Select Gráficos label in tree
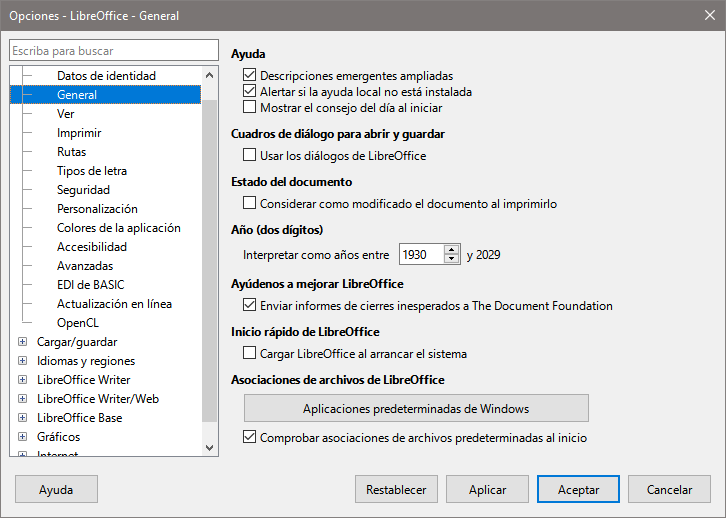This screenshot has width=726, height=518. (x=58, y=437)
